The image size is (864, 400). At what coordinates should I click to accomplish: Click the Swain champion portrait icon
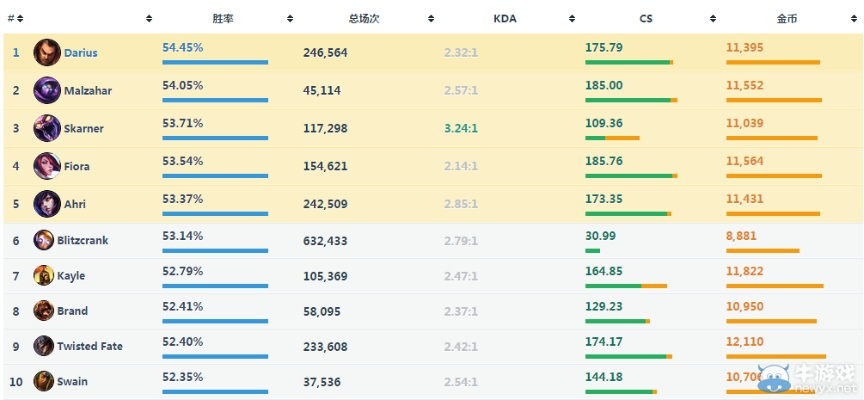pos(44,381)
